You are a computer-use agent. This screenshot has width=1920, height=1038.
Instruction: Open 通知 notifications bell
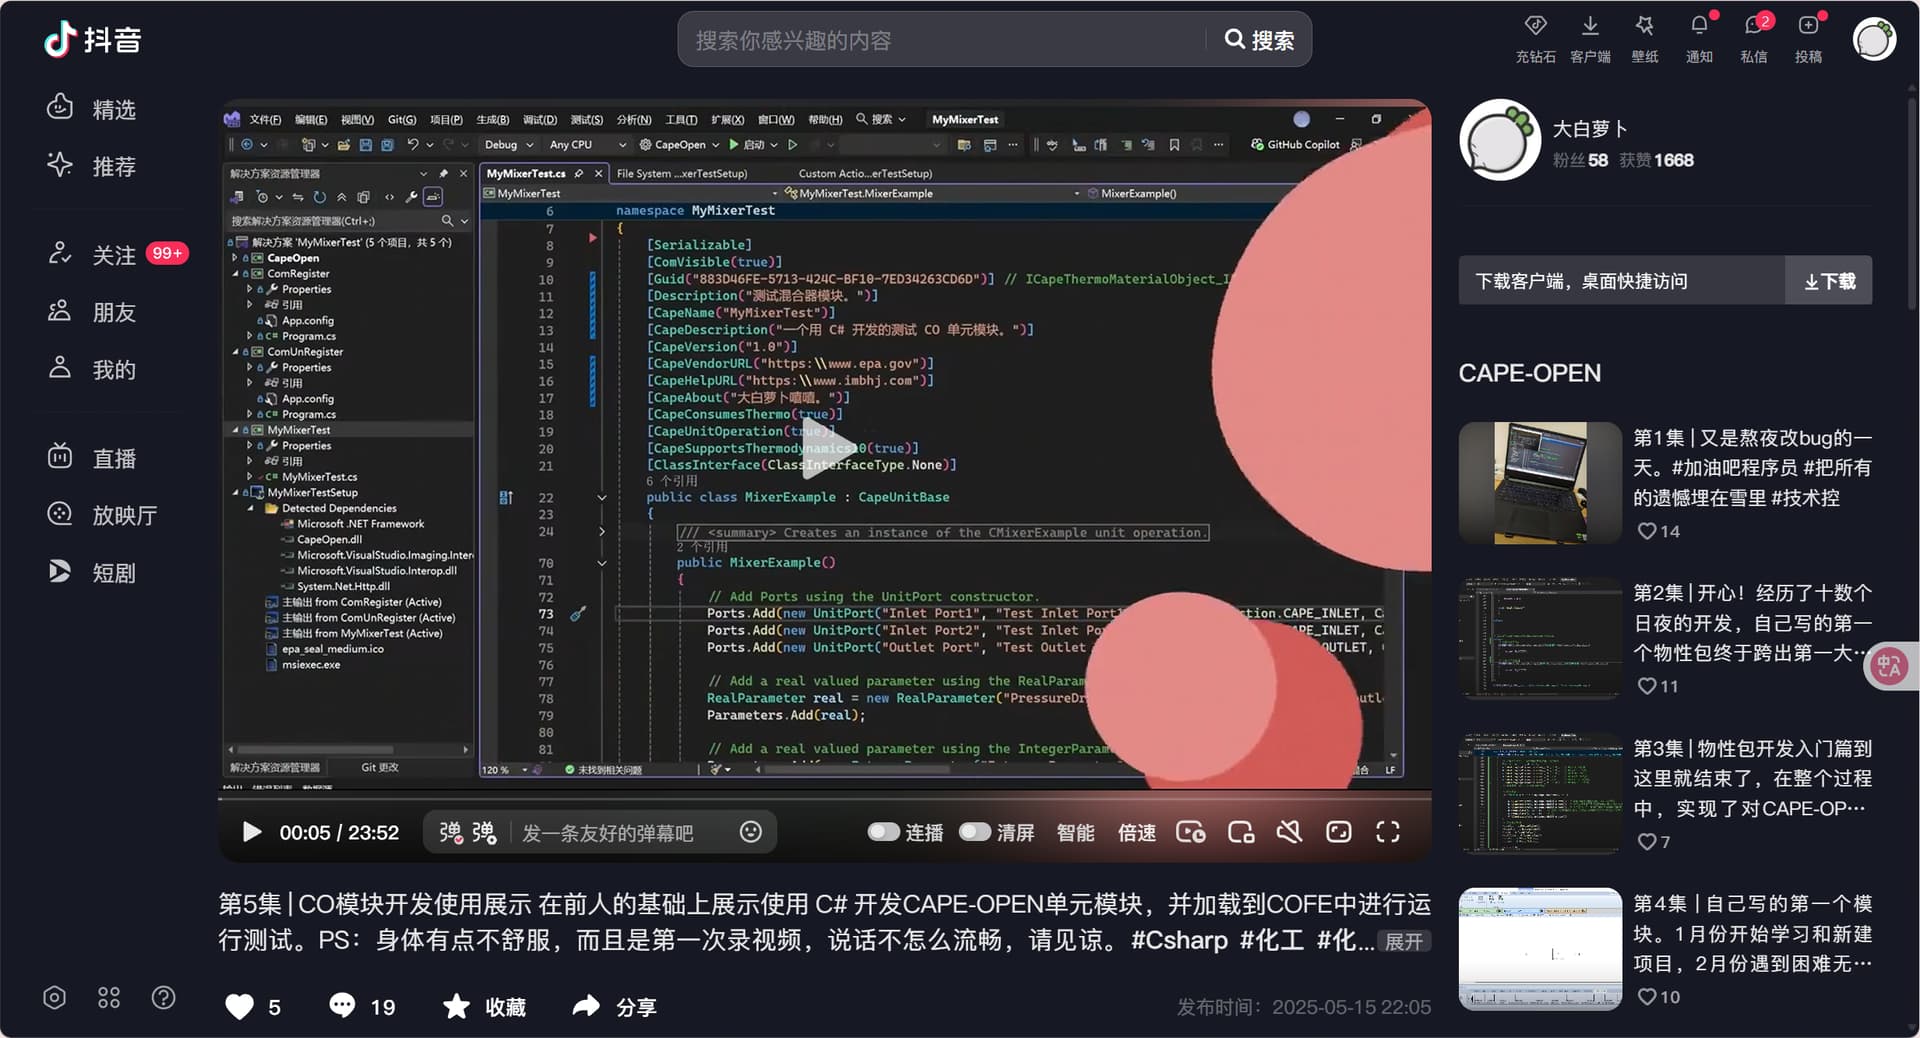pos(1699,38)
